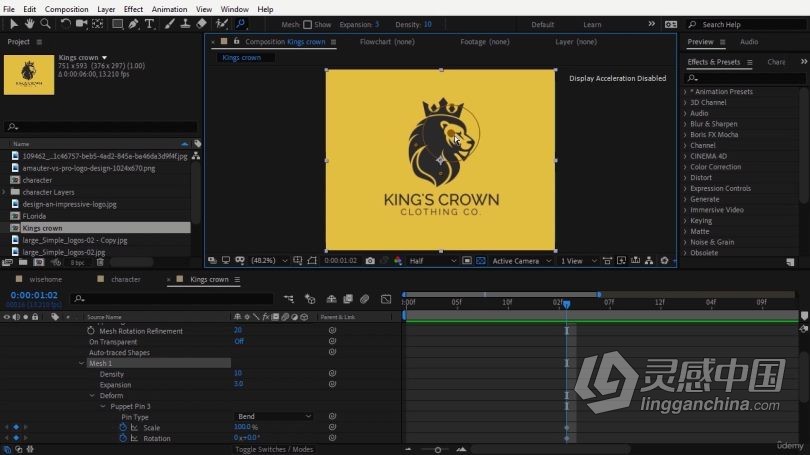Screen dimensions: 810x455
Task: Select the Puppet Pin tool
Action: [x=241, y=24]
